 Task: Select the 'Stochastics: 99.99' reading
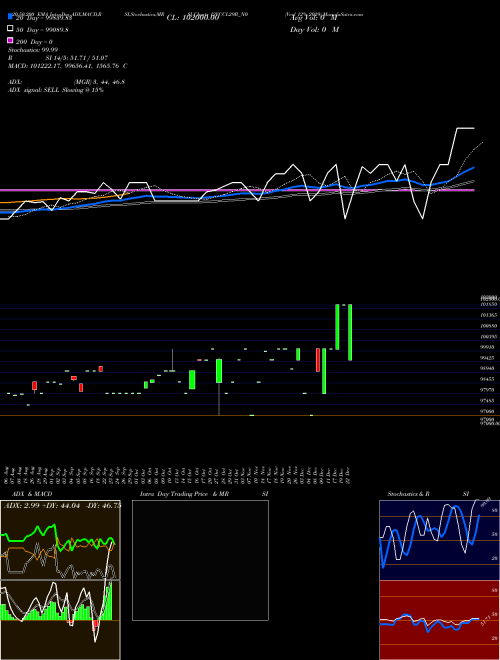(x=33, y=50)
